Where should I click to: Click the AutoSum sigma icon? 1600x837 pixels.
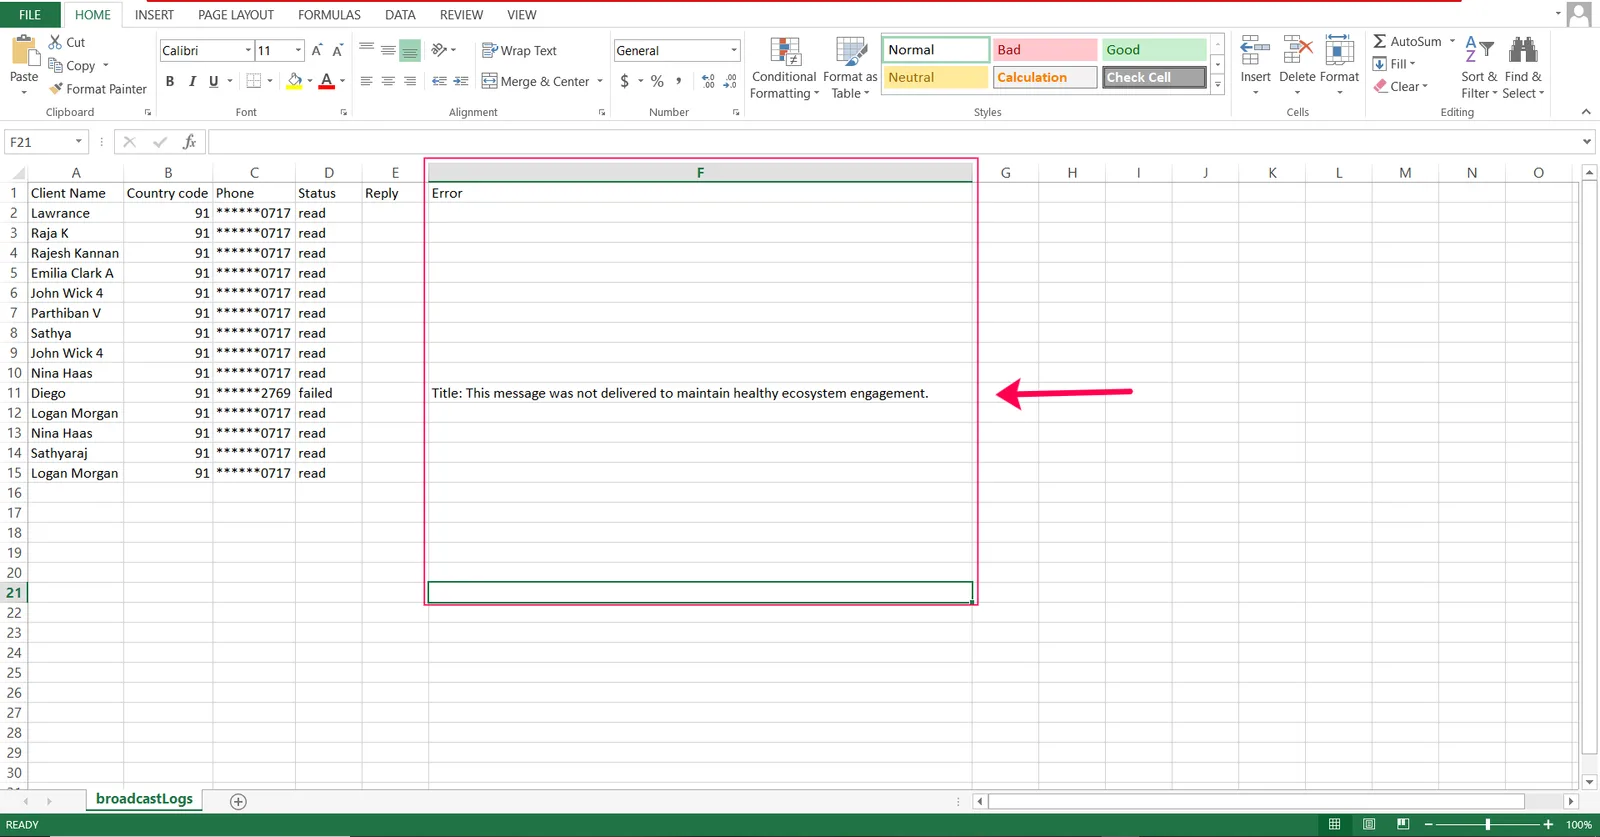tap(1380, 41)
